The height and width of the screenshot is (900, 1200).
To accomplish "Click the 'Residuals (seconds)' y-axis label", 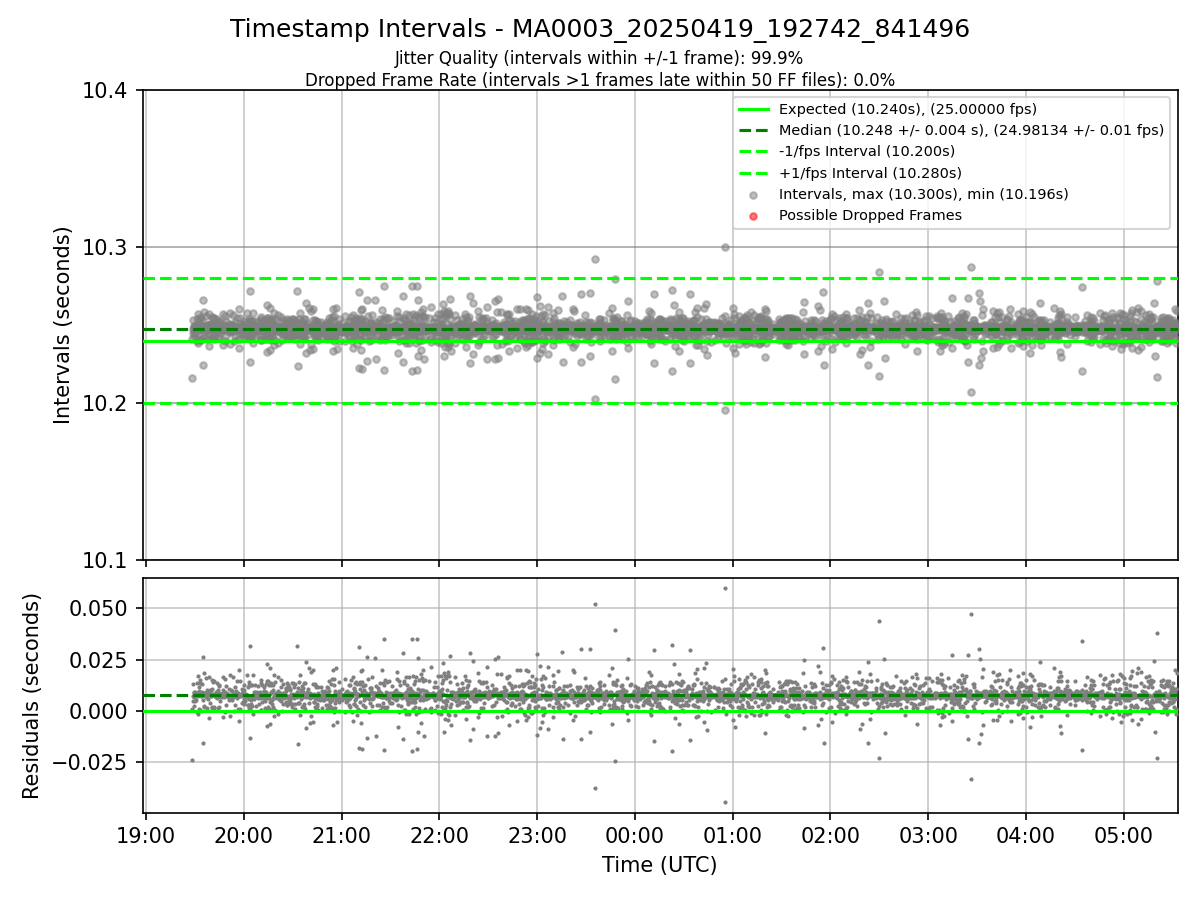I will tap(32, 696).
